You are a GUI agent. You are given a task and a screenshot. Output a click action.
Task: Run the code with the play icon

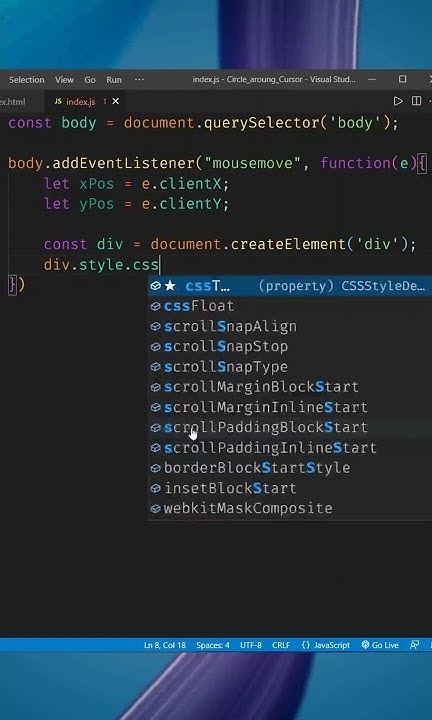click(x=398, y=101)
